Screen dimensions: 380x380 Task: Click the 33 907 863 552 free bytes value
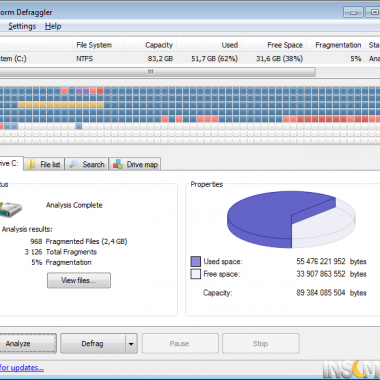[321, 274]
